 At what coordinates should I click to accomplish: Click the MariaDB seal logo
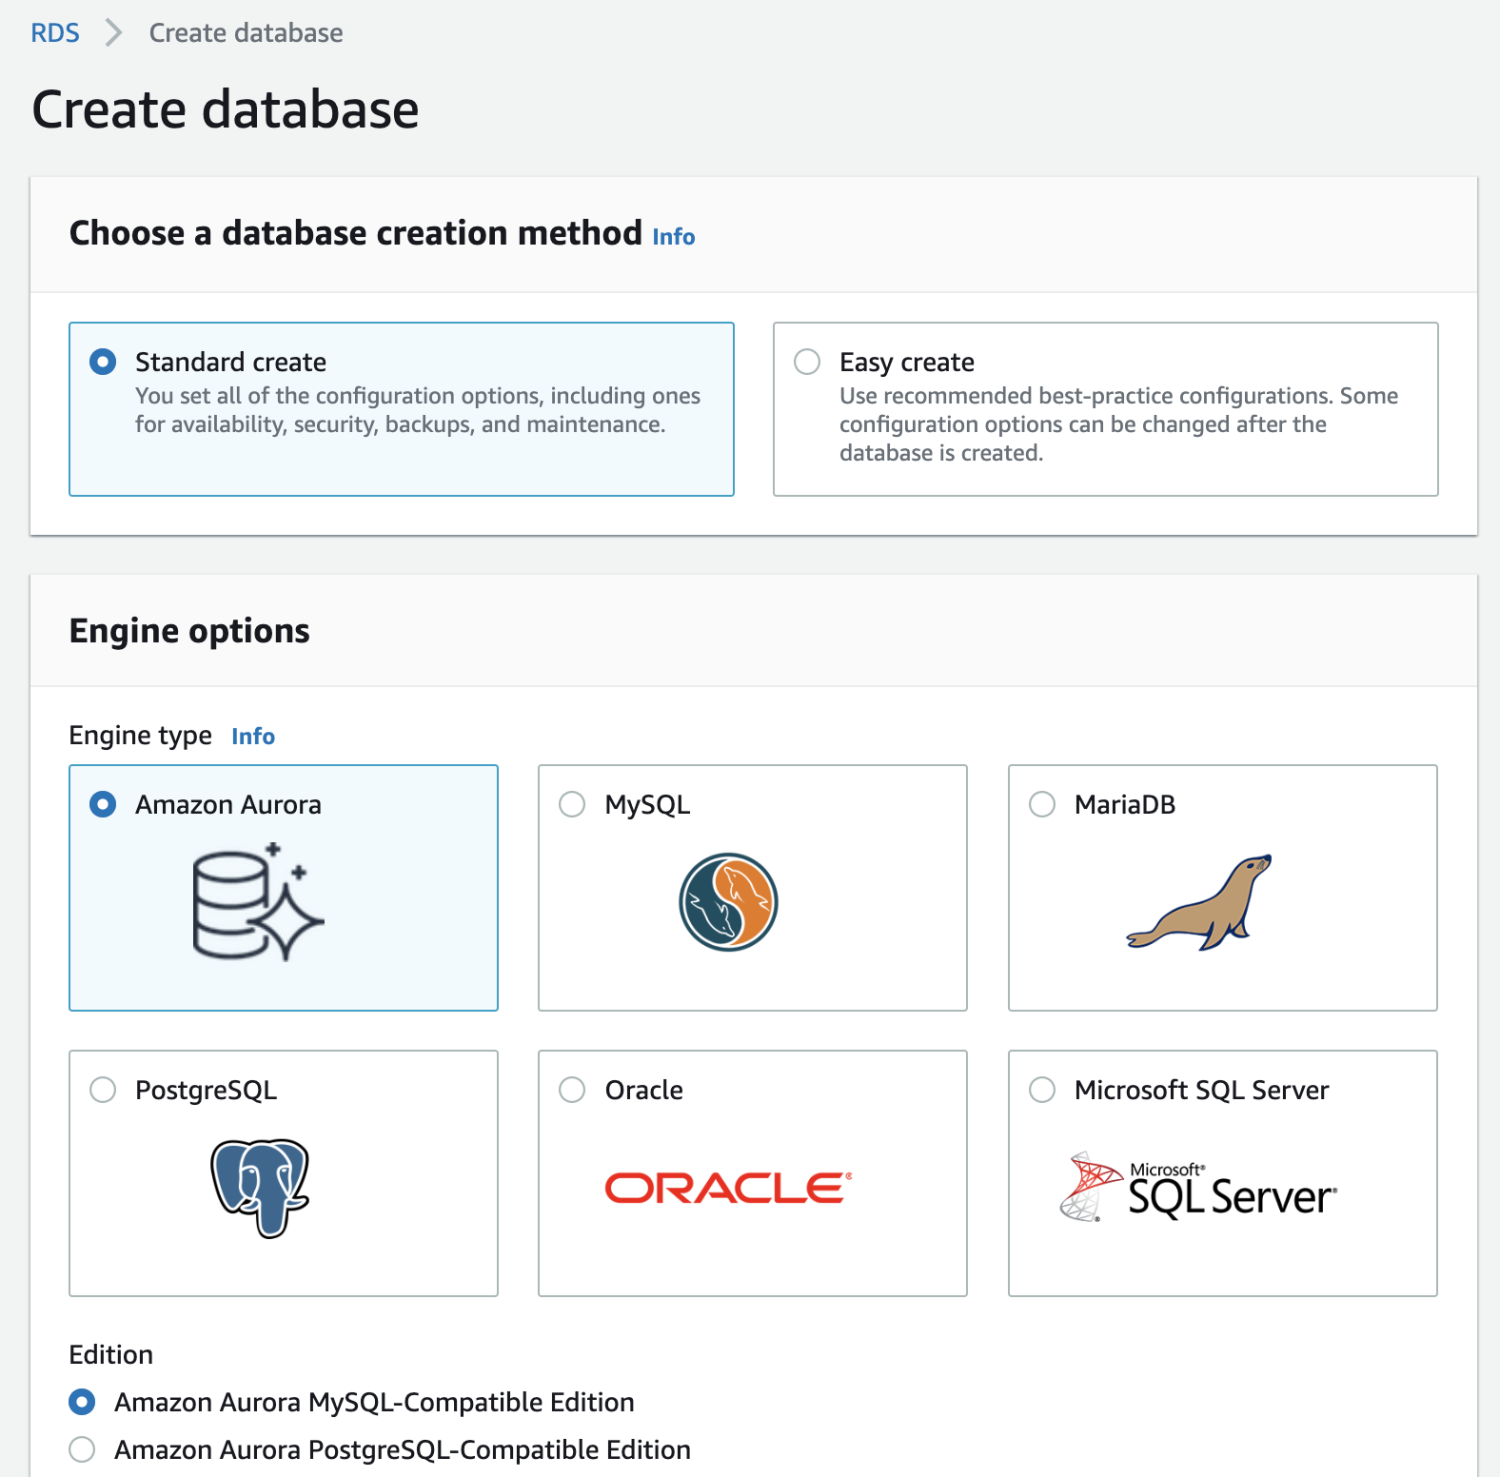coord(1199,903)
